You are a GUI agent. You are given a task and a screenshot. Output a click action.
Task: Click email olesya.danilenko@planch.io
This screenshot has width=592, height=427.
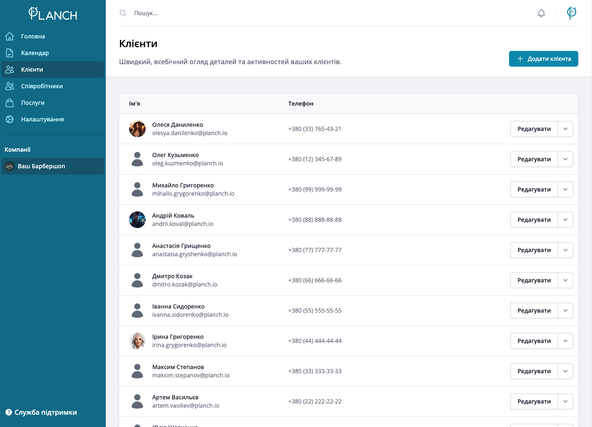coord(190,133)
